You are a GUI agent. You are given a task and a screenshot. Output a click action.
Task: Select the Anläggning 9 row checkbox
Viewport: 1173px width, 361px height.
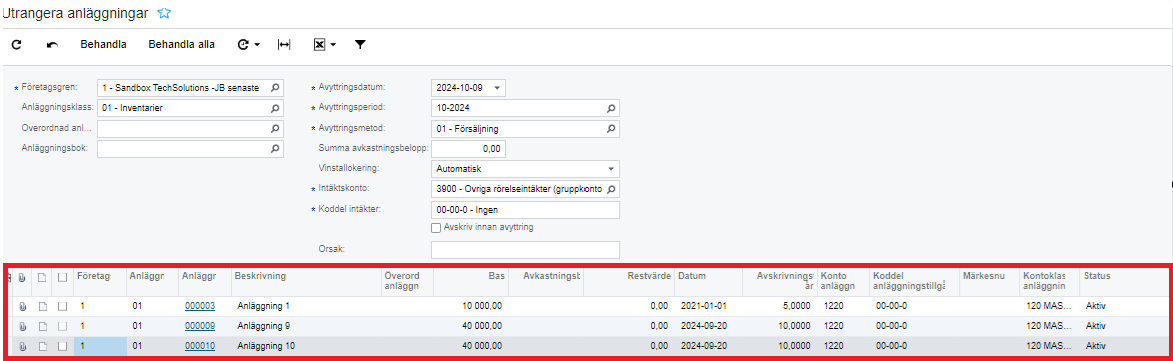click(63, 326)
